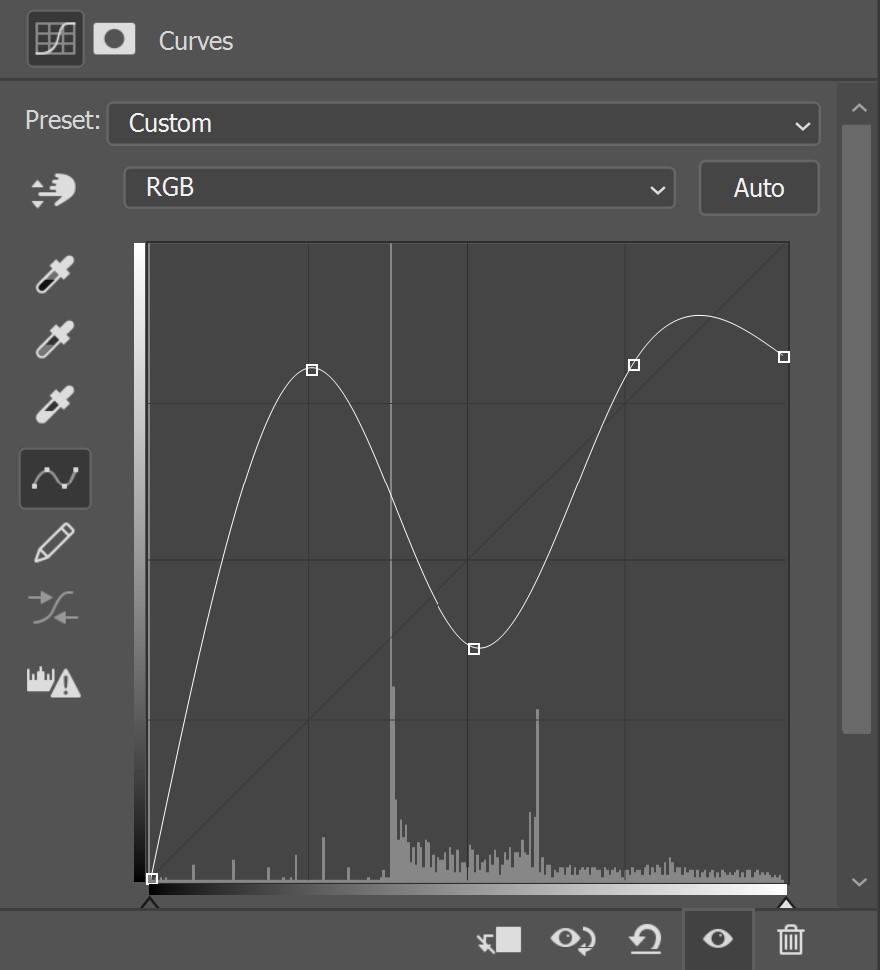The image size is (880, 970).
Task: Reset adjustment to defaults with the reset arrow
Action: click(645, 940)
